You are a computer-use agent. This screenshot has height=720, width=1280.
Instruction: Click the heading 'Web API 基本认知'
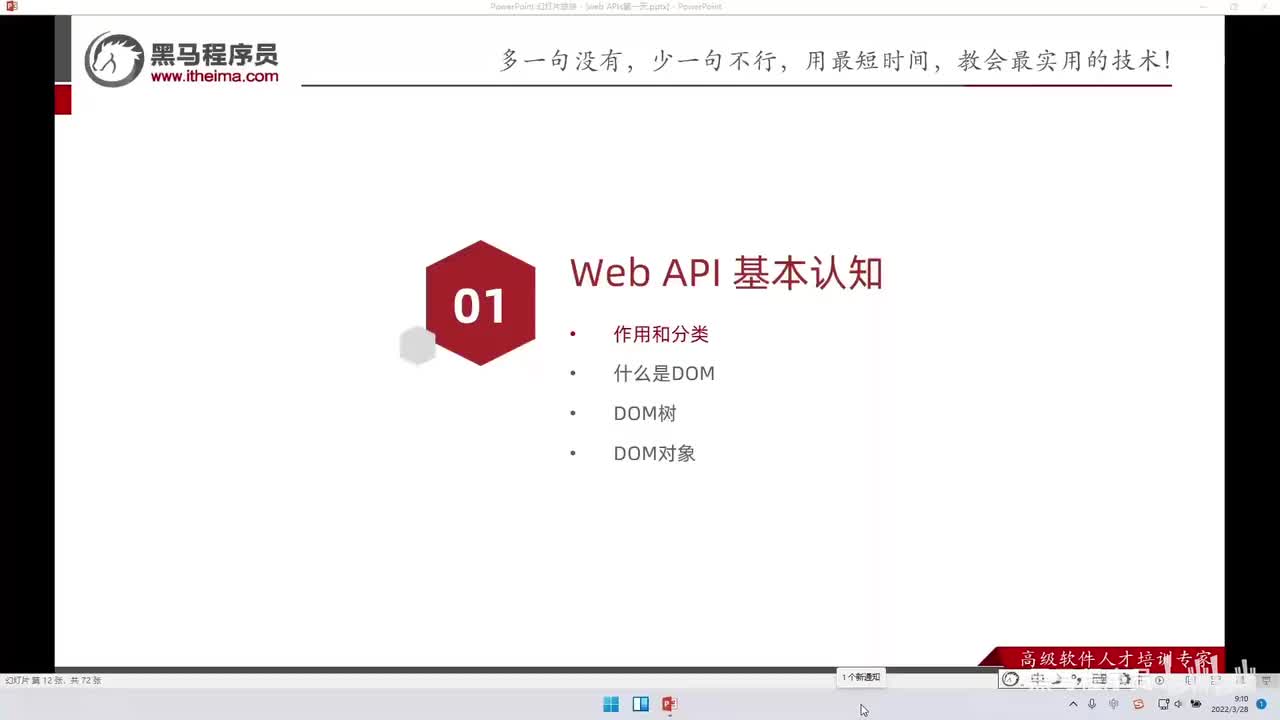coord(726,273)
